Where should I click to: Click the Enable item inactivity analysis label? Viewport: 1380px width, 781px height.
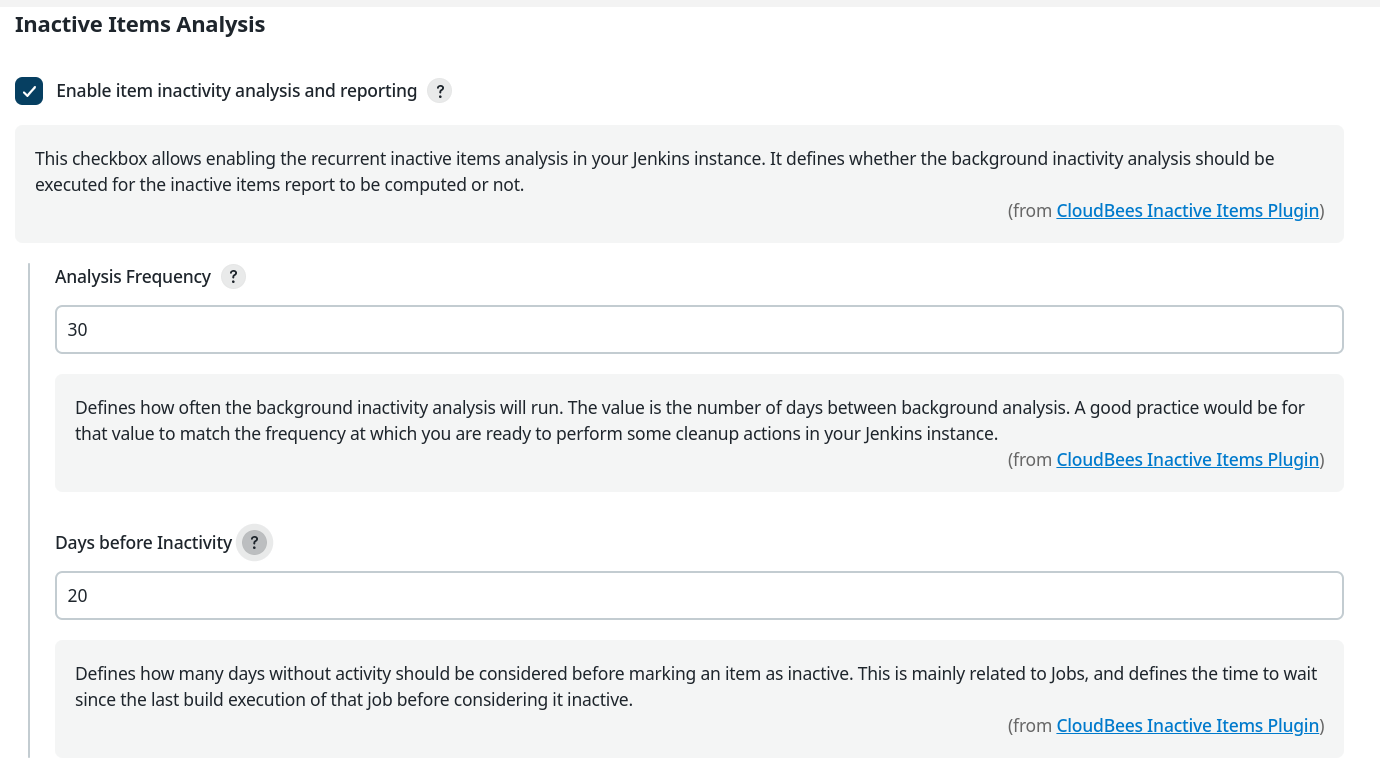237,91
